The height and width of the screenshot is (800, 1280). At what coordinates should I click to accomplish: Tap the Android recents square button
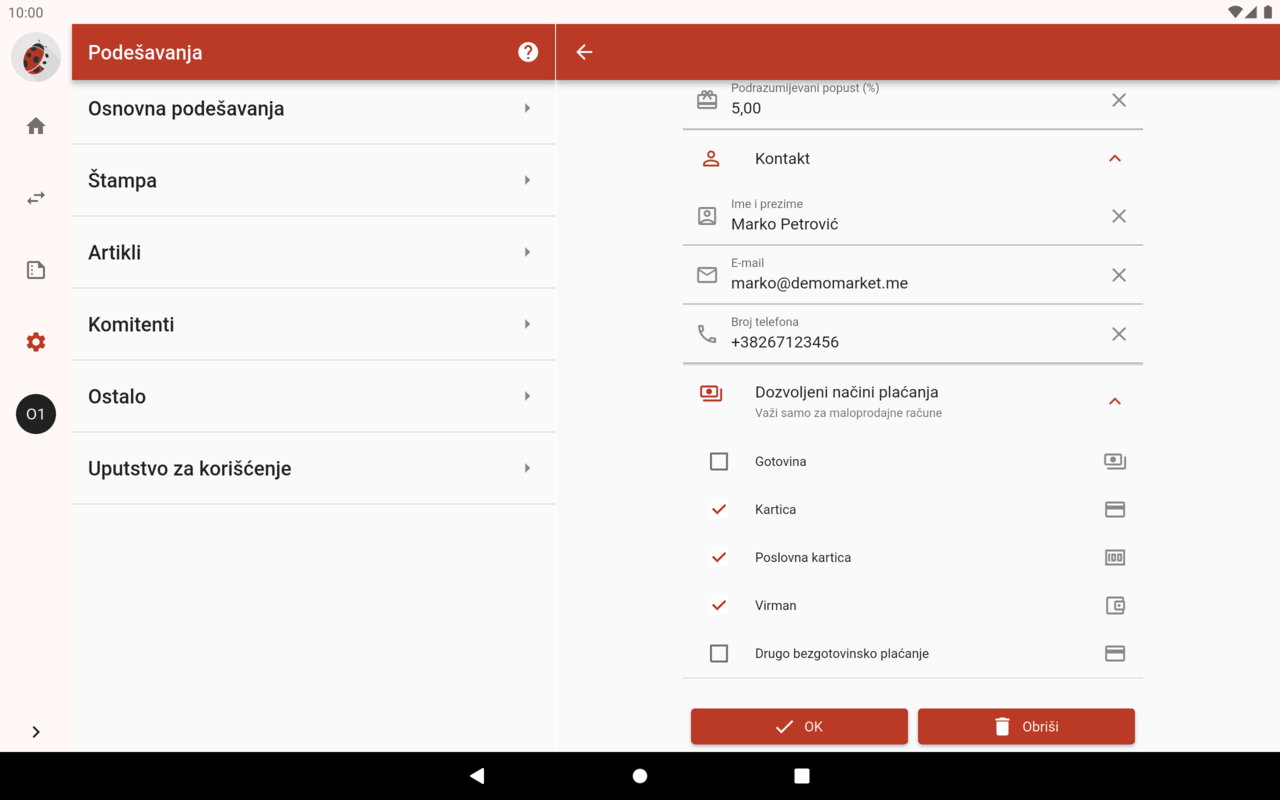[x=802, y=776]
